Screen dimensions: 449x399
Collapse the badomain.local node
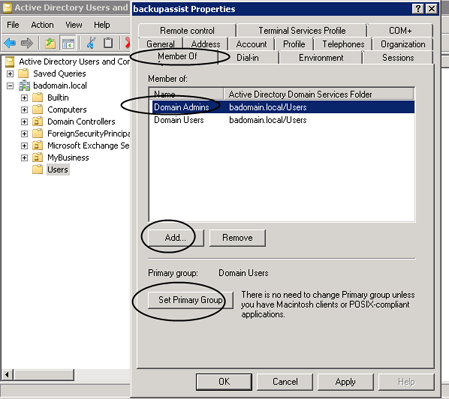coord(10,86)
